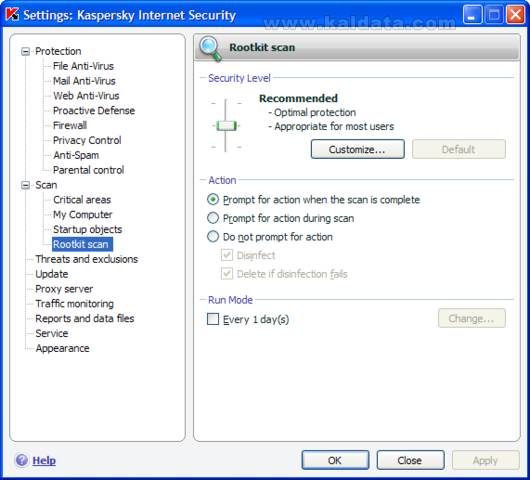Enable the Every 1 day(s) schedule

213,319
